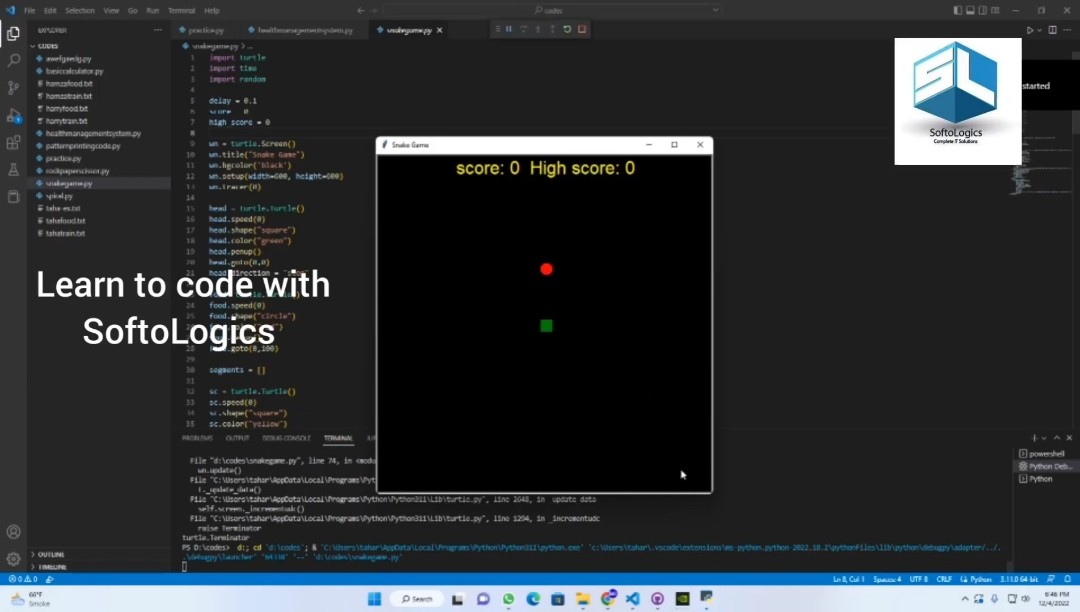
Task: Open the Run menu
Action: click(x=153, y=10)
